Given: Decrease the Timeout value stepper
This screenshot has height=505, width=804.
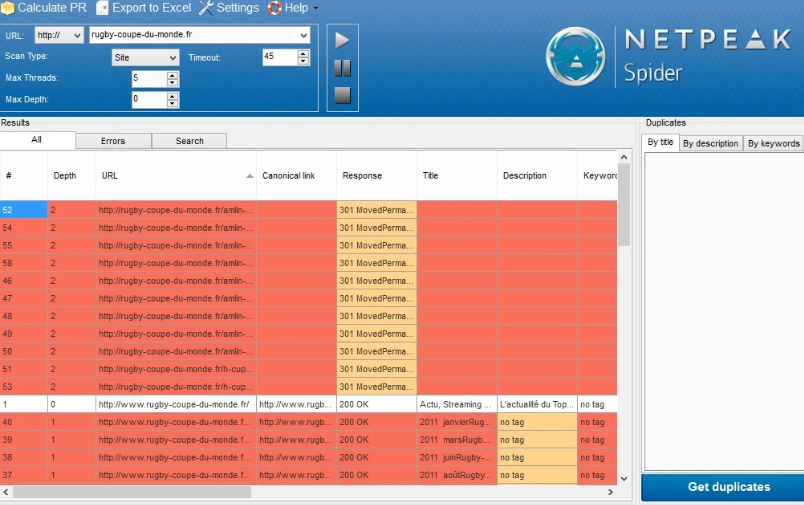Looking at the screenshot, I should 304,61.
